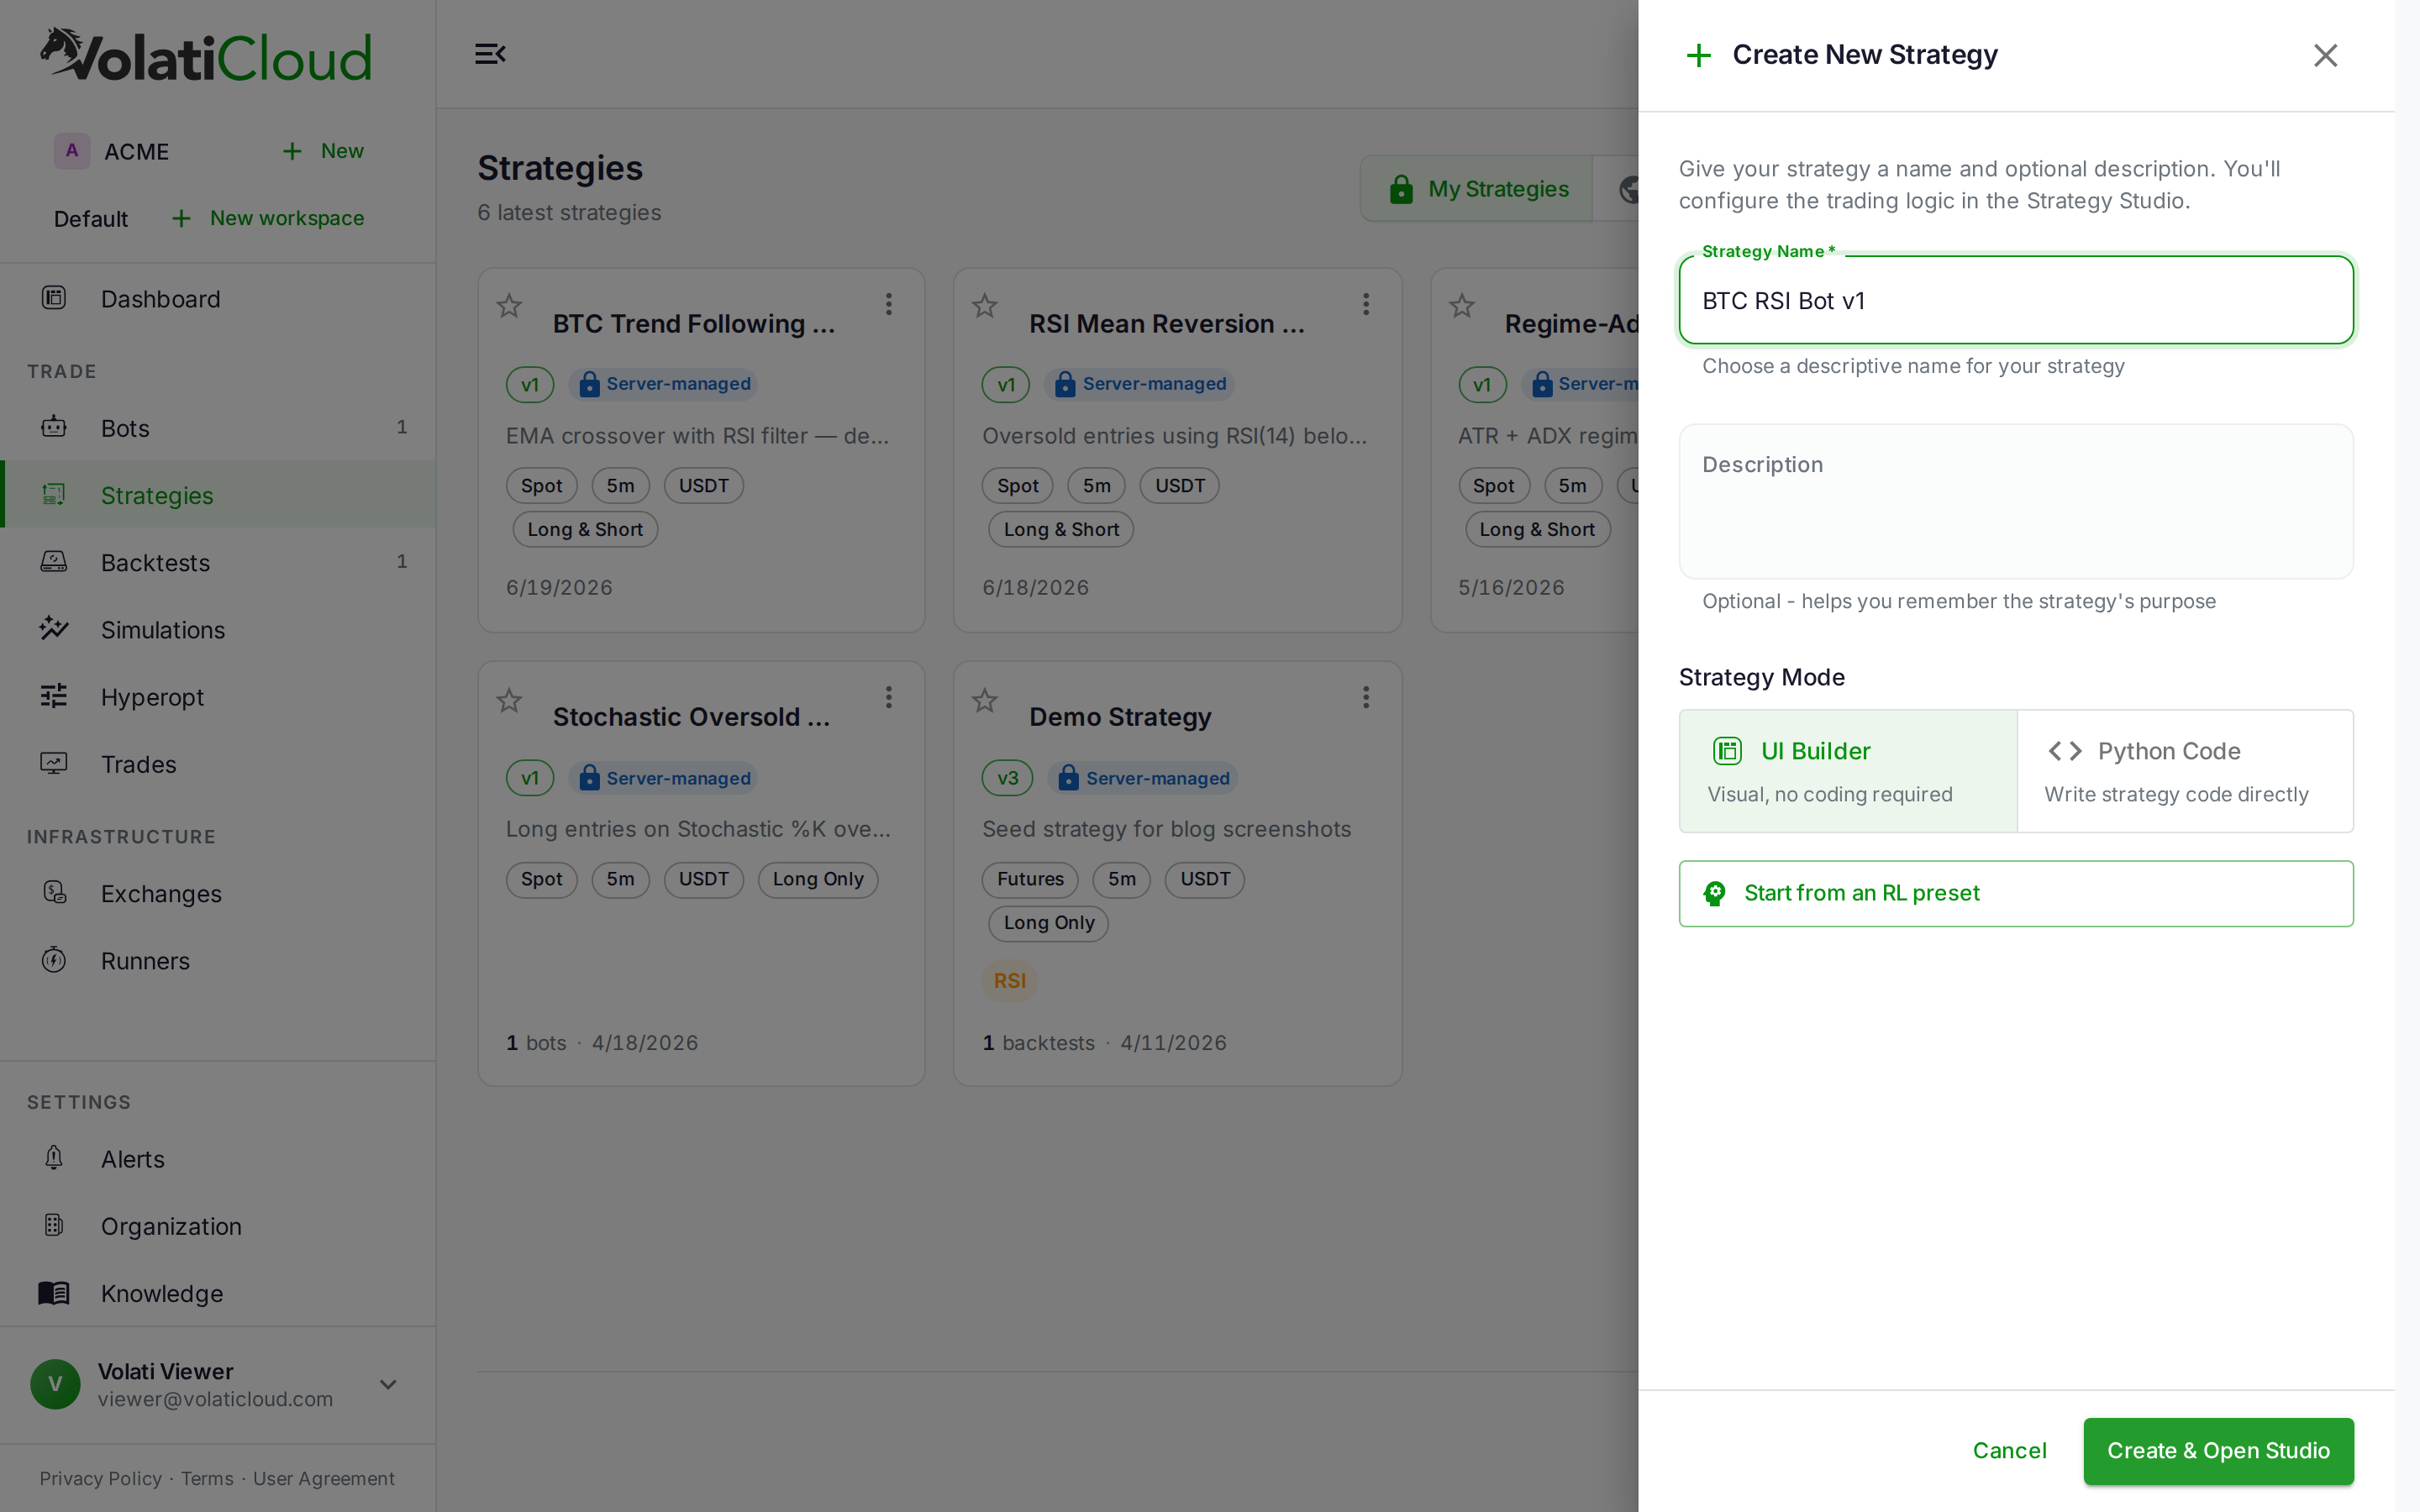Click the RL preset brain icon
This screenshot has width=2420, height=1512.
click(x=1714, y=893)
